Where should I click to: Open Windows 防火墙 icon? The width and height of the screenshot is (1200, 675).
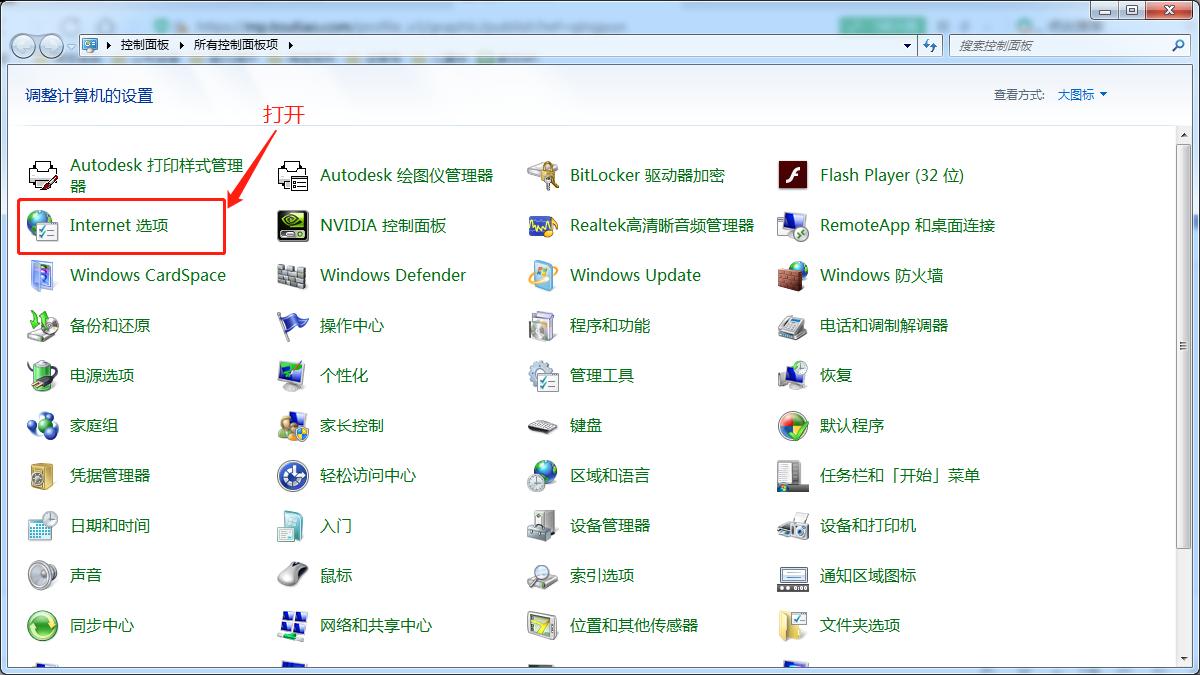click(793, 276)
